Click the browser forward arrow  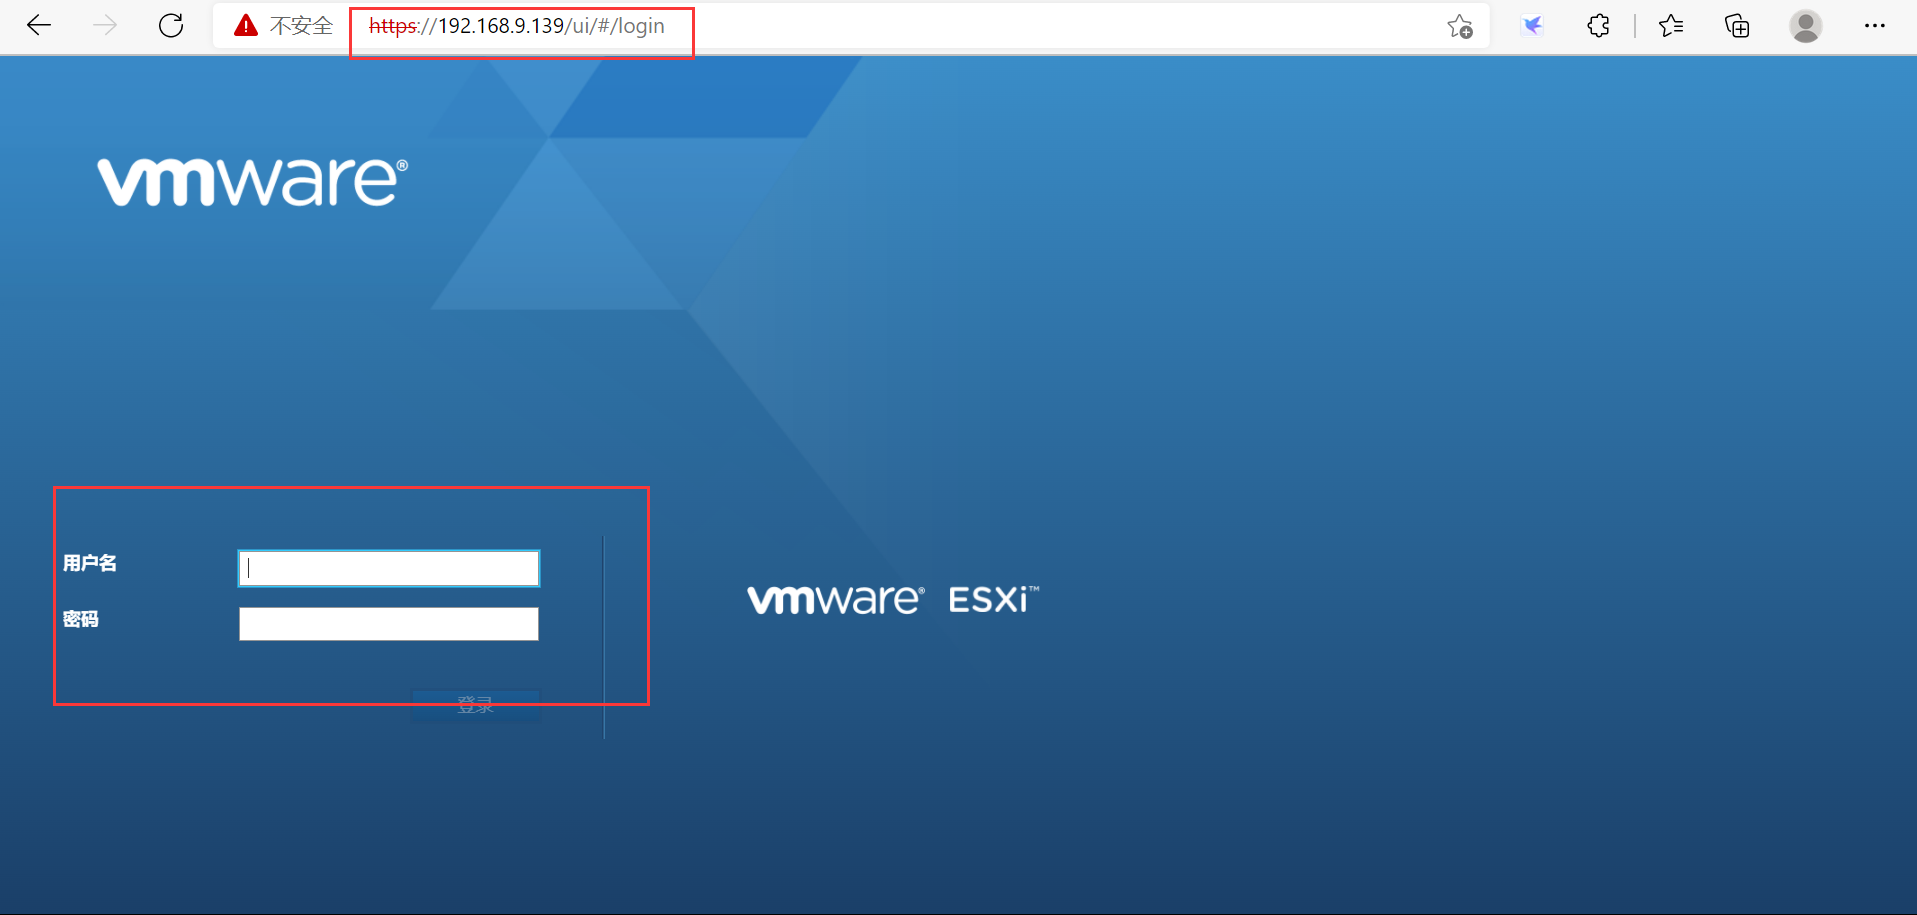pos(105,26)
